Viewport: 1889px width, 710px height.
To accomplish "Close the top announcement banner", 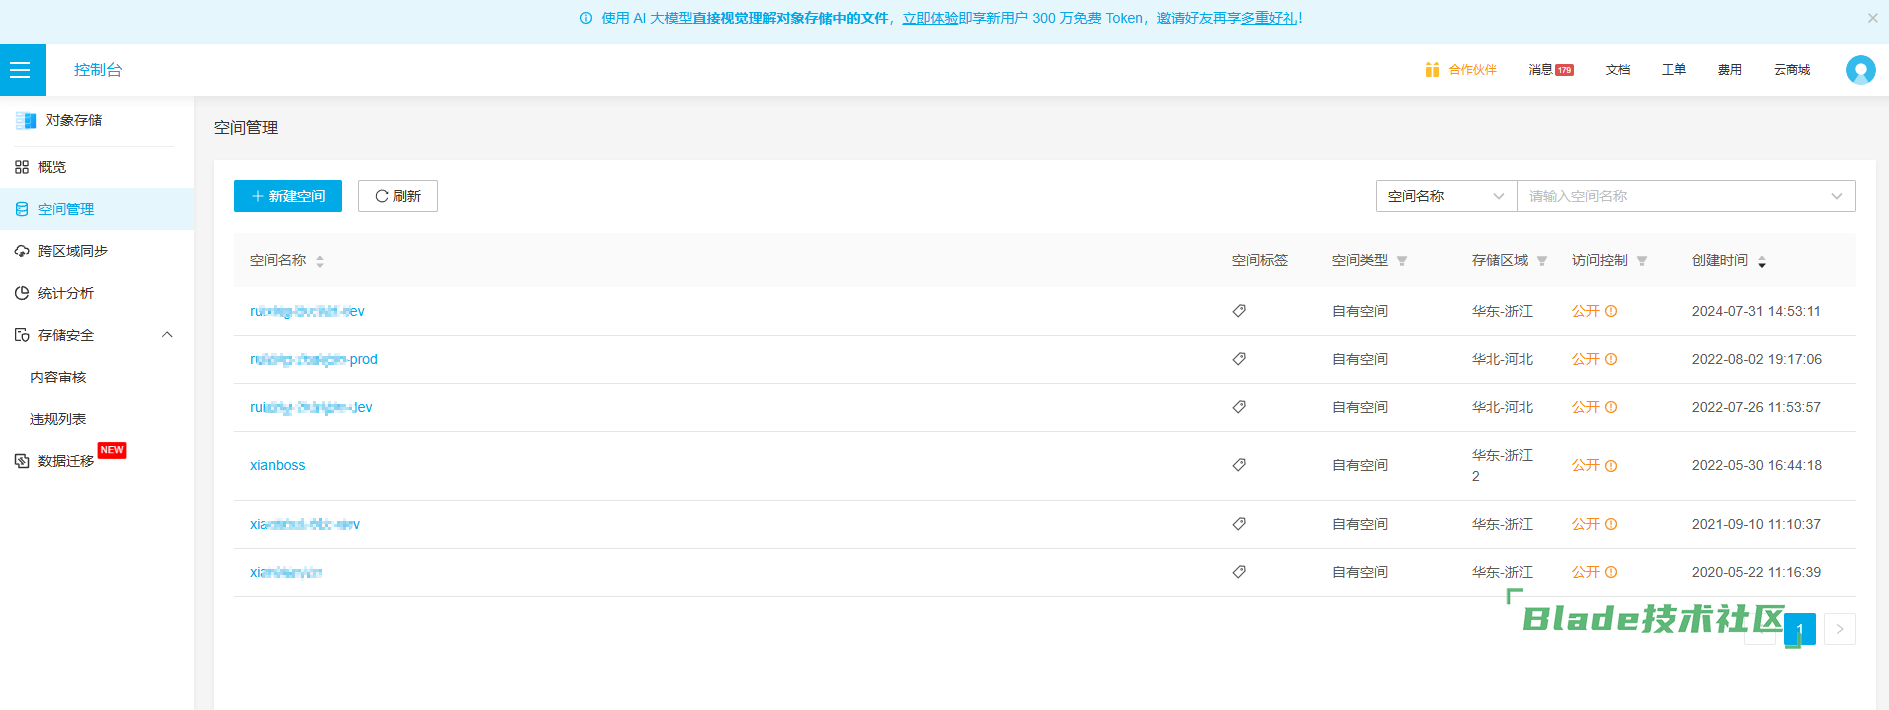I will pyautogui.click(x=1872, y=18).
